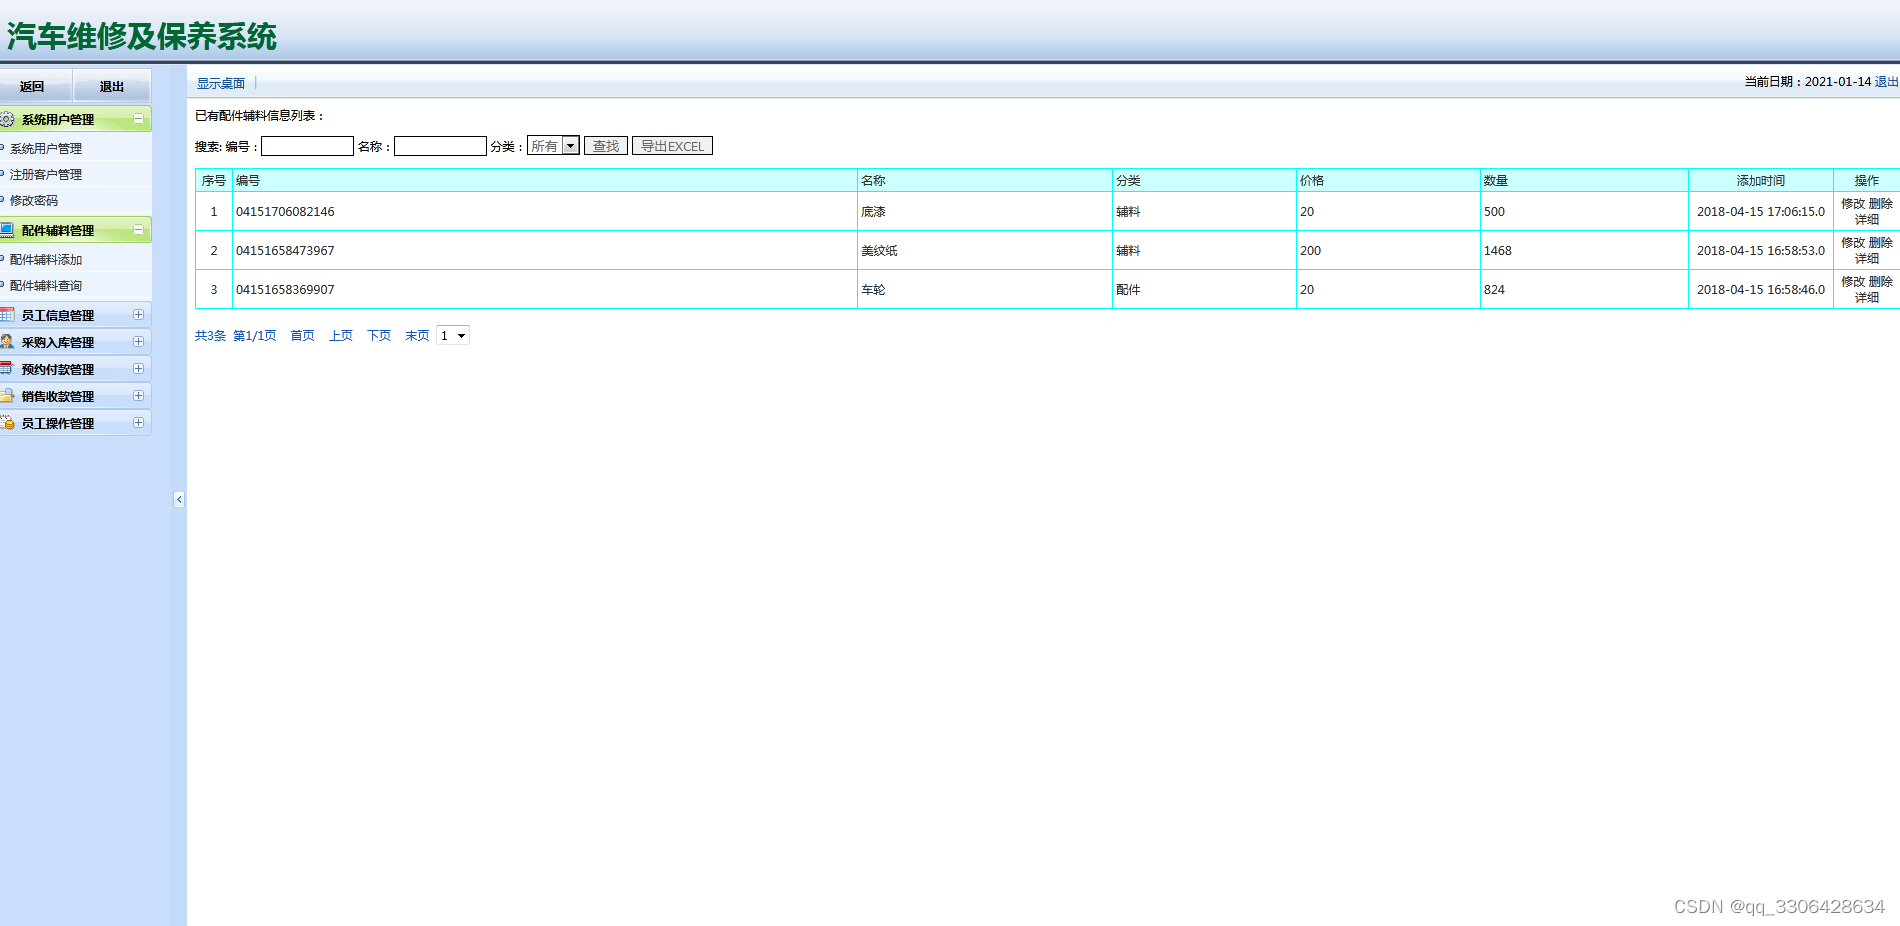The height and width of the screenshot is (926, 1900).
Task: Click quantity value 1468
Action: pyautogui.click(x=1498, y=251)
